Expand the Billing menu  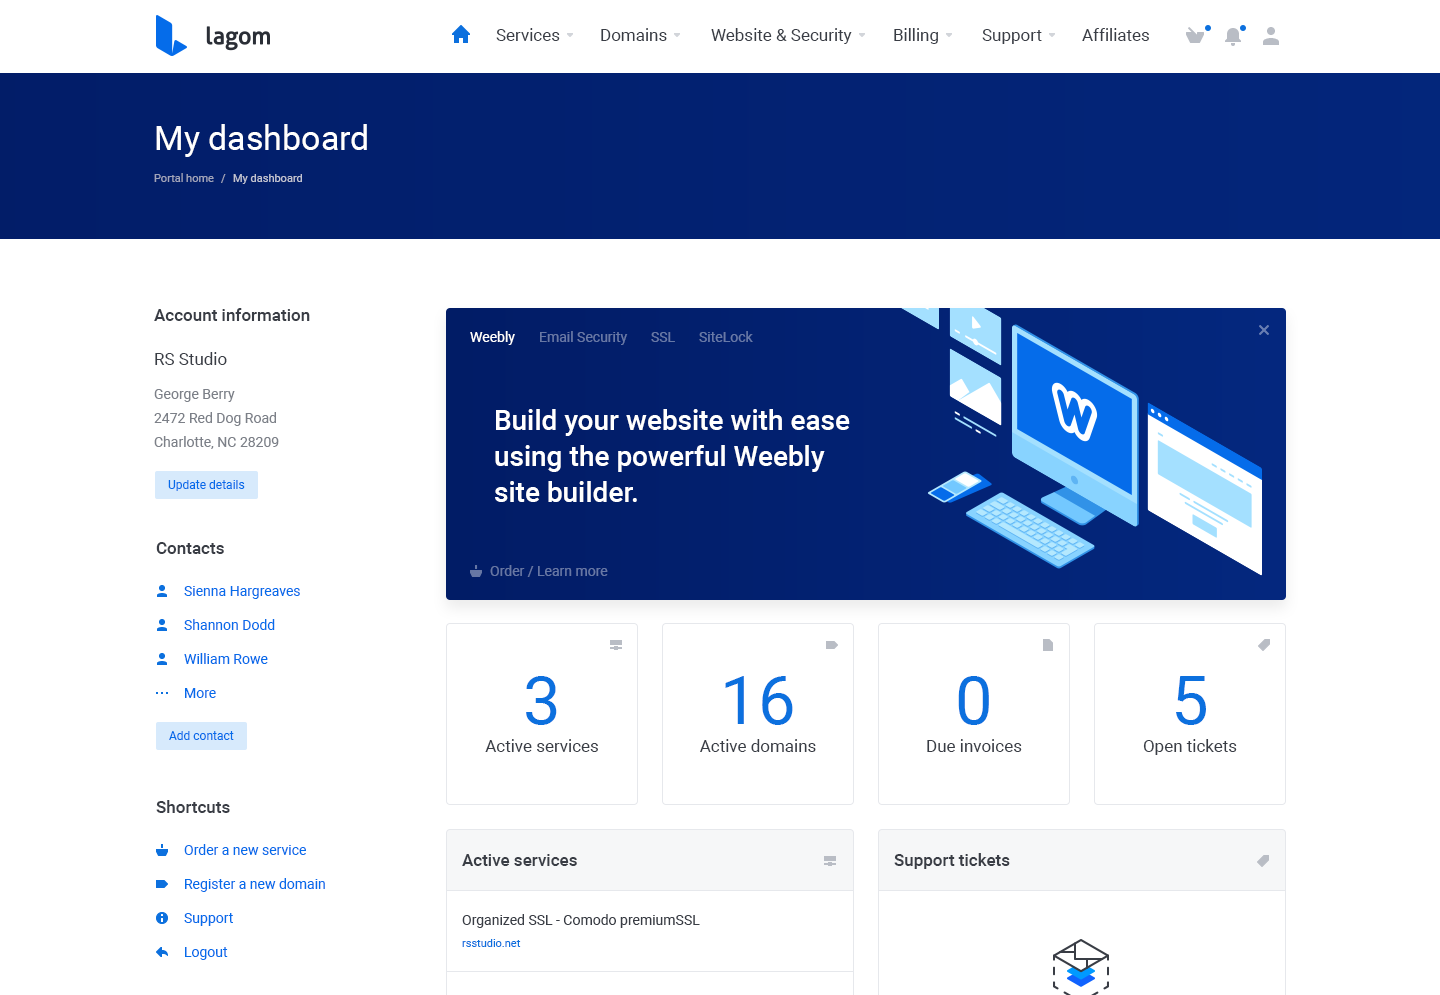(x=923, y=35)
